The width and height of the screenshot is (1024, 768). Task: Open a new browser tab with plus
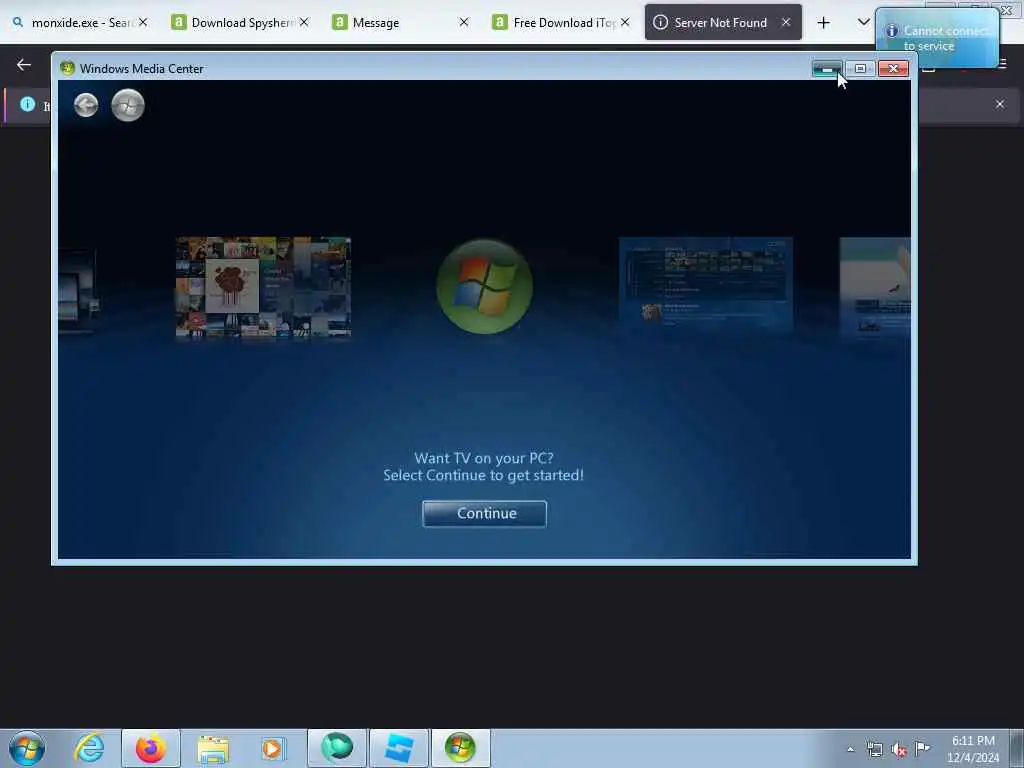pos(824,23)
